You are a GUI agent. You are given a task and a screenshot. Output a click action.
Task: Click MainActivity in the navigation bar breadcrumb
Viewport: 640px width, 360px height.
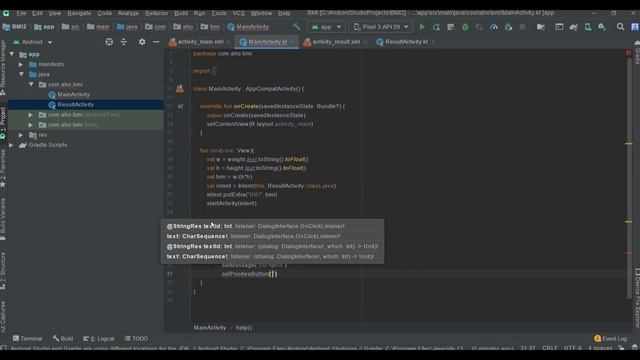click(x=248, y=27)
